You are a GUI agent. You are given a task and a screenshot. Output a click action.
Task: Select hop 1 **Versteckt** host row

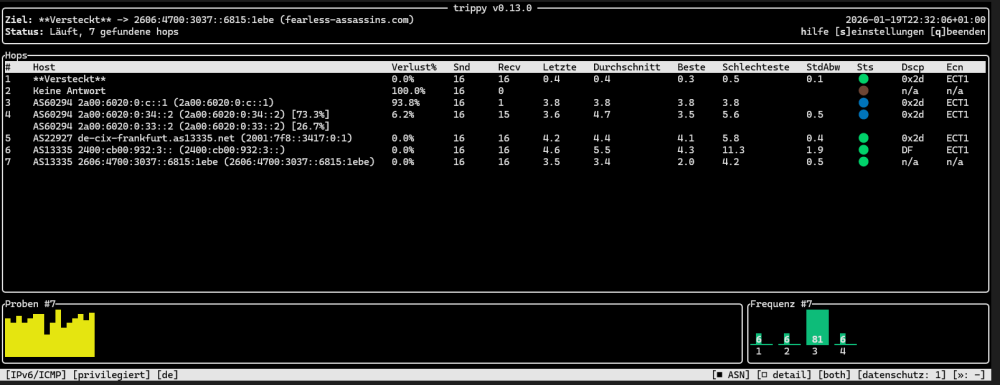(70, 79)
